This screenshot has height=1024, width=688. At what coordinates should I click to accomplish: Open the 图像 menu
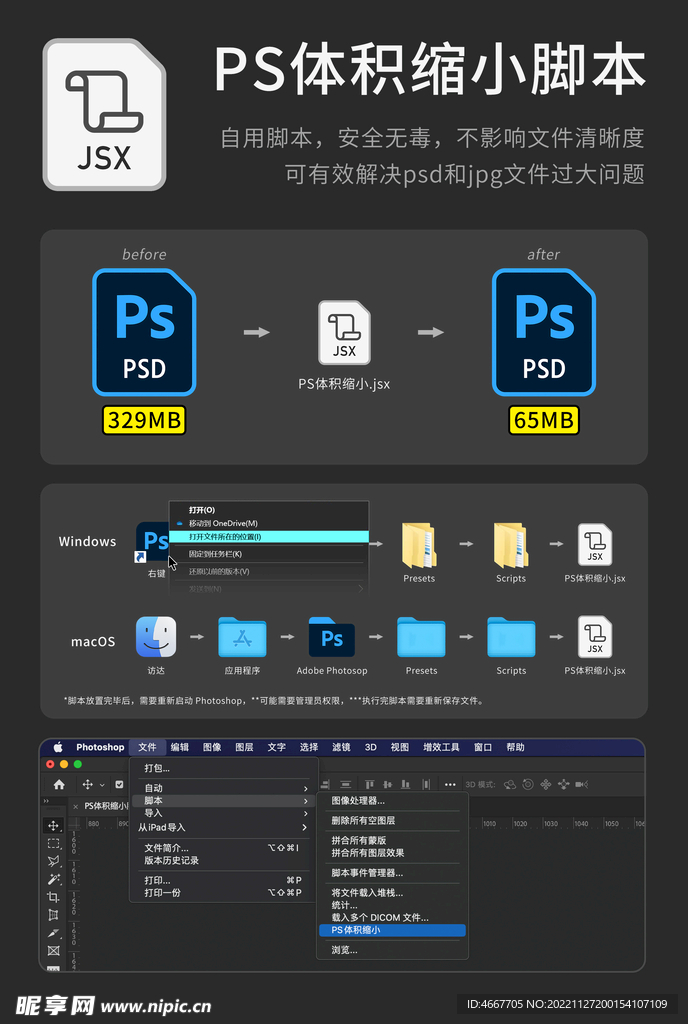pyautogui.click(x=212, y=747)
